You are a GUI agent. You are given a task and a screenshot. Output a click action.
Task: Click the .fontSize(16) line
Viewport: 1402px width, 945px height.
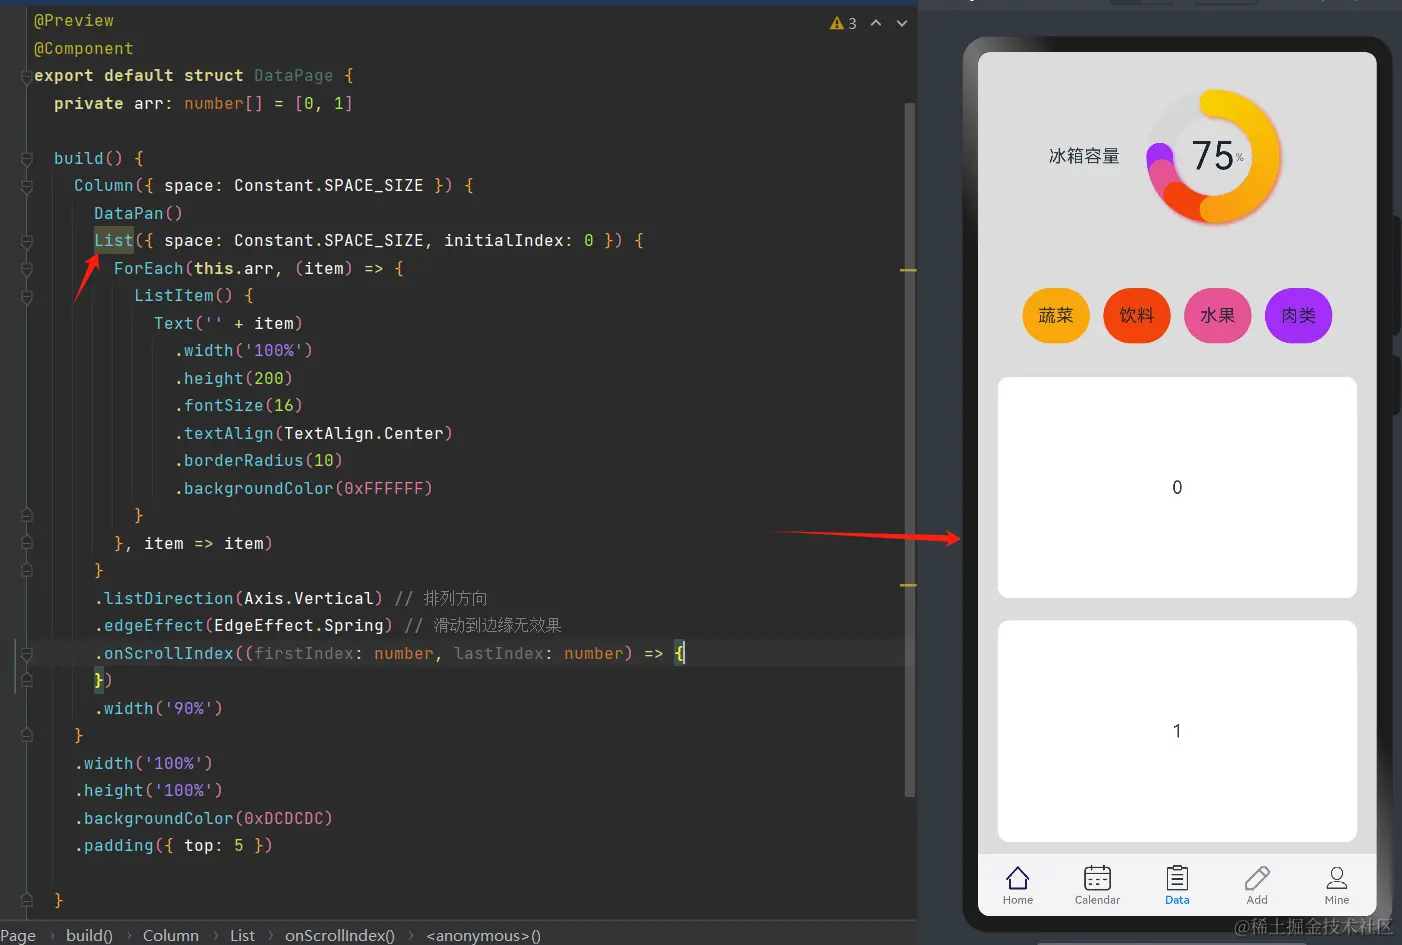[x=238, y=406]
